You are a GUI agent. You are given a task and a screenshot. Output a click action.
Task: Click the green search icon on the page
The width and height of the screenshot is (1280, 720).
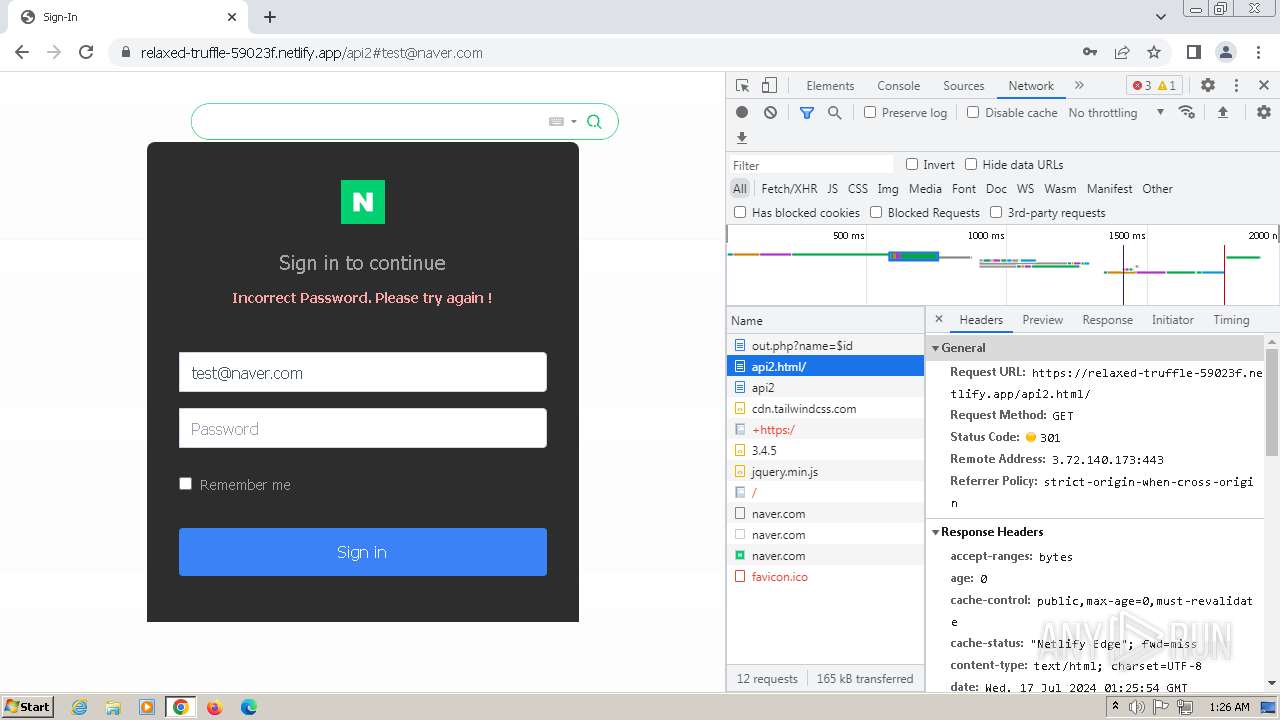pos(594,121)
